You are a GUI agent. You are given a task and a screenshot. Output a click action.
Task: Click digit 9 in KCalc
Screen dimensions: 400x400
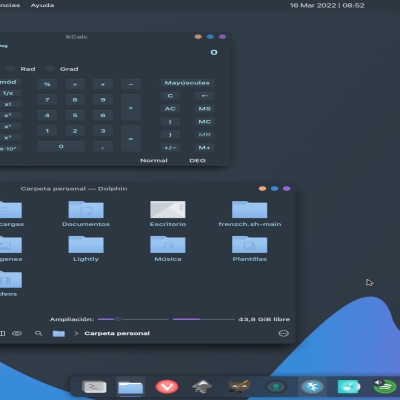103,100
